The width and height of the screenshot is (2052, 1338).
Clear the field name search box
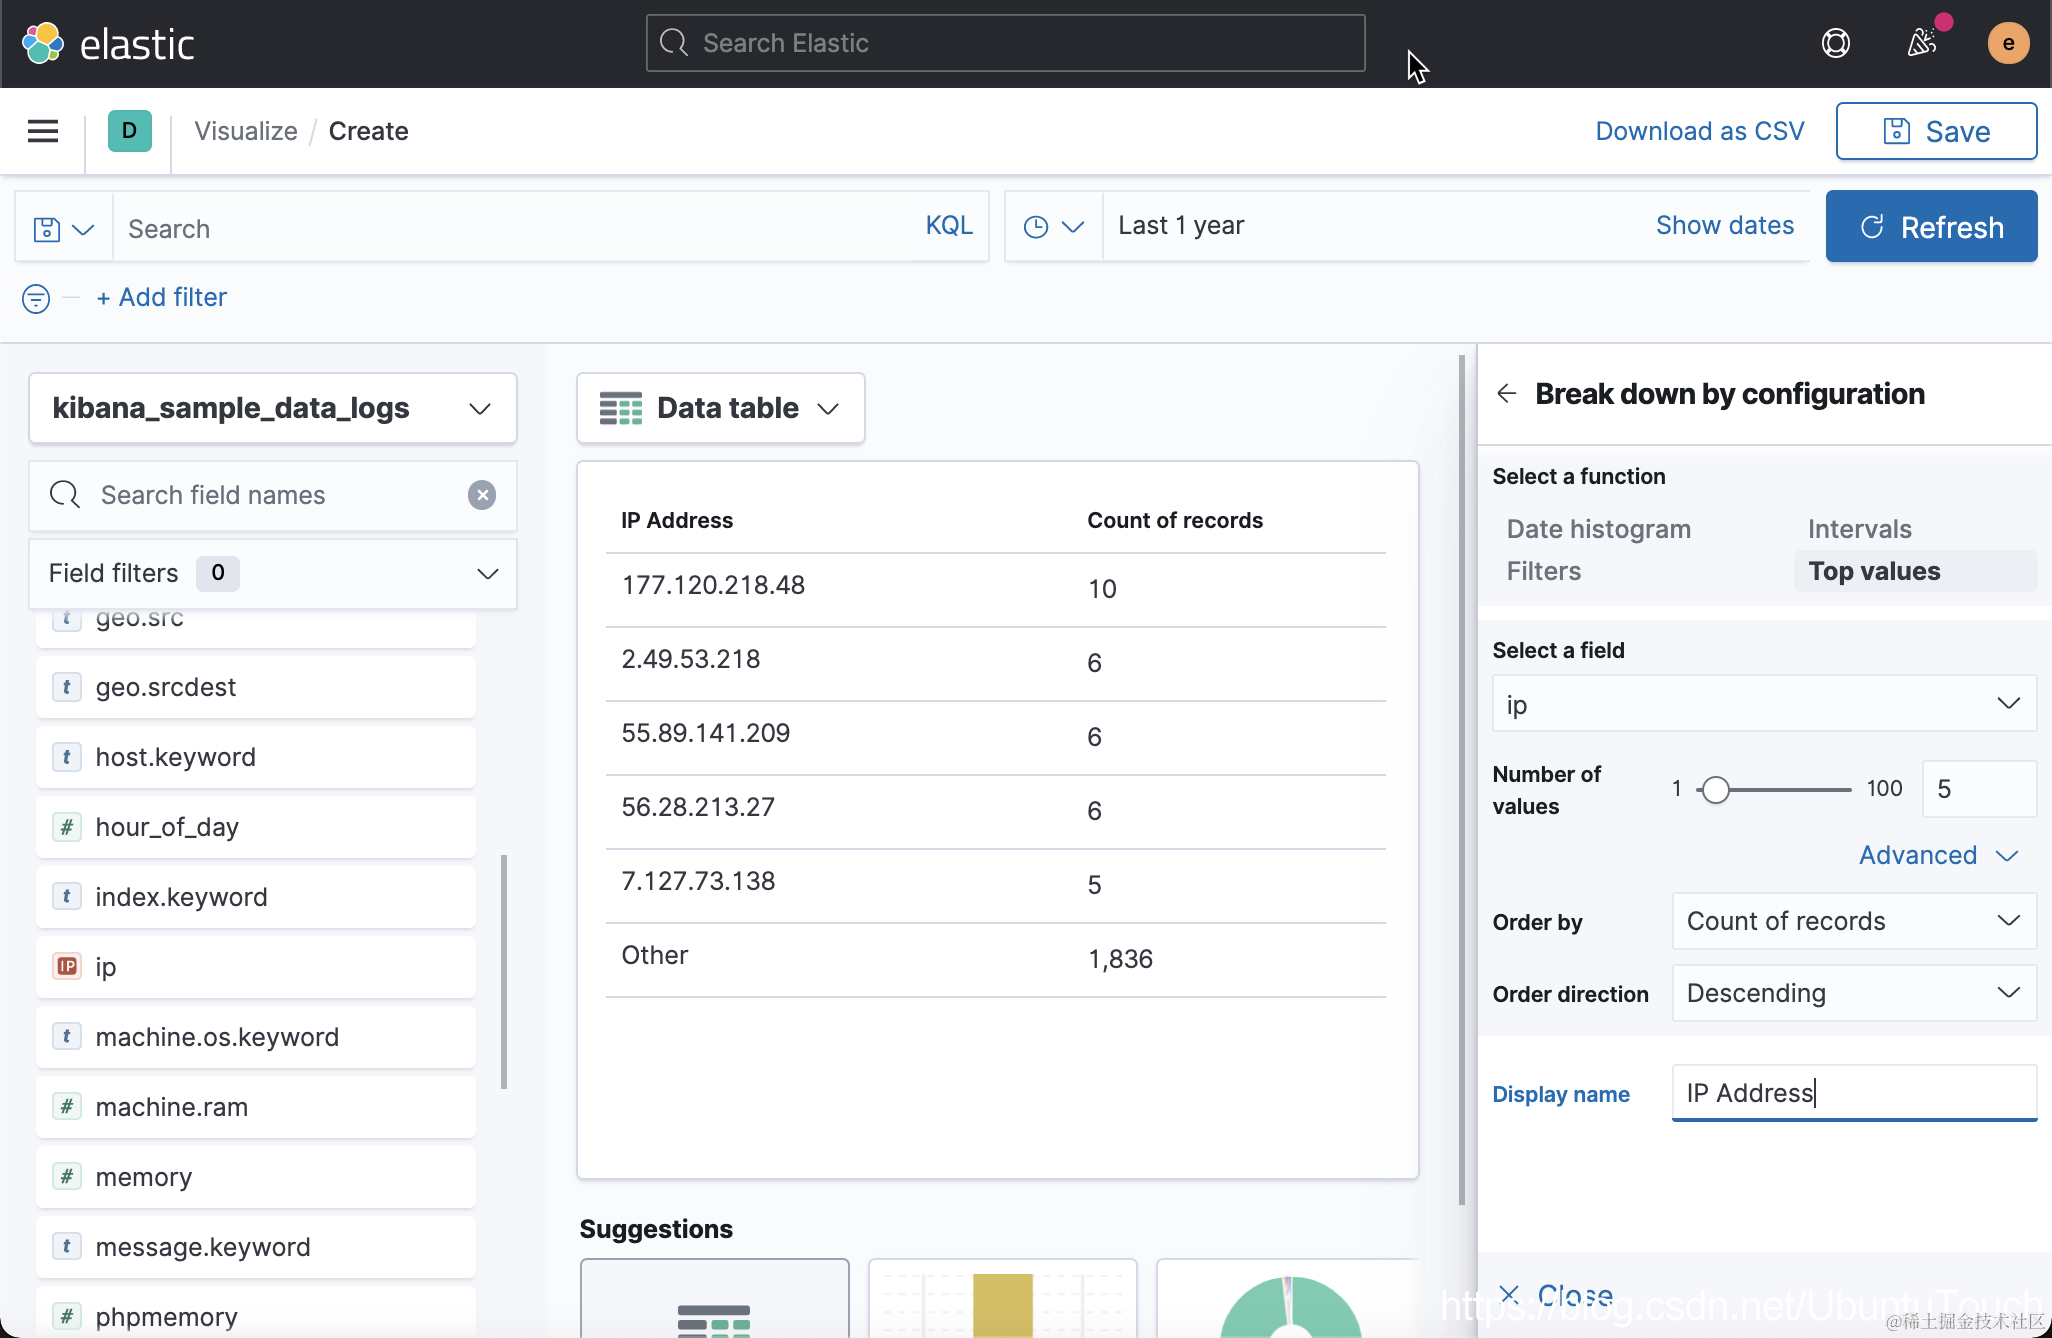[482, 495]
